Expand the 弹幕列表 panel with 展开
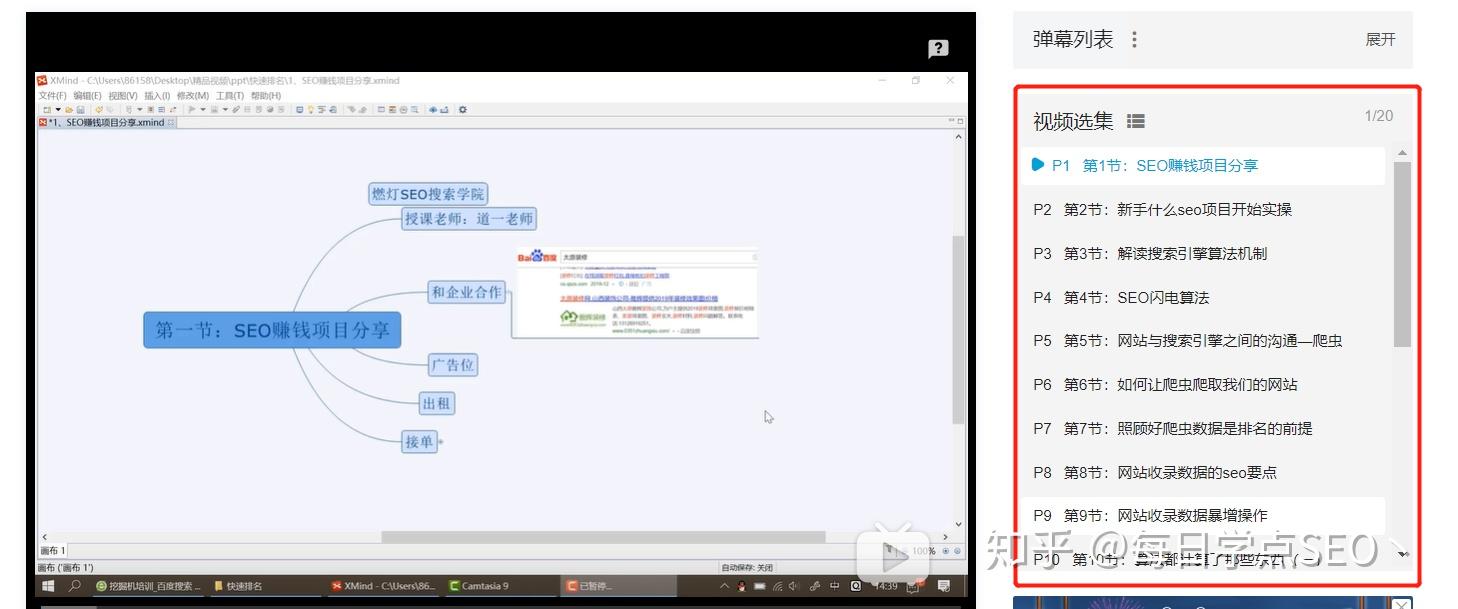Screen dimensions: 1458x609 pos(1380,39)
